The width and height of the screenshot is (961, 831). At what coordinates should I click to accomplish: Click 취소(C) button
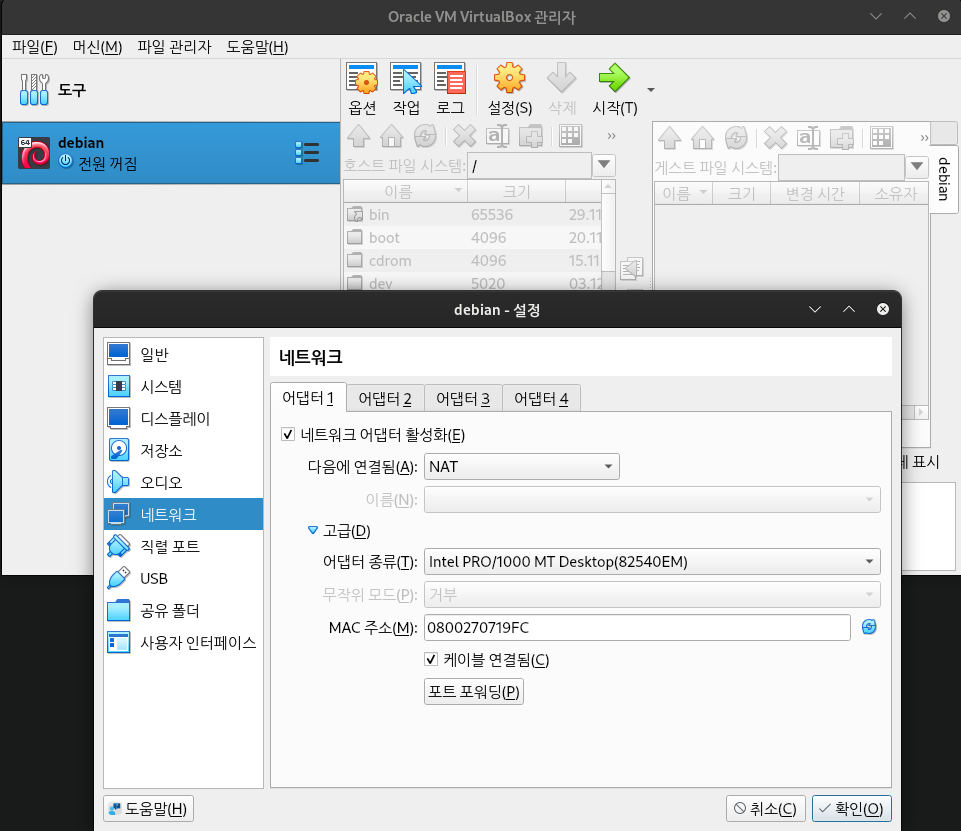[x=765, y=808]
